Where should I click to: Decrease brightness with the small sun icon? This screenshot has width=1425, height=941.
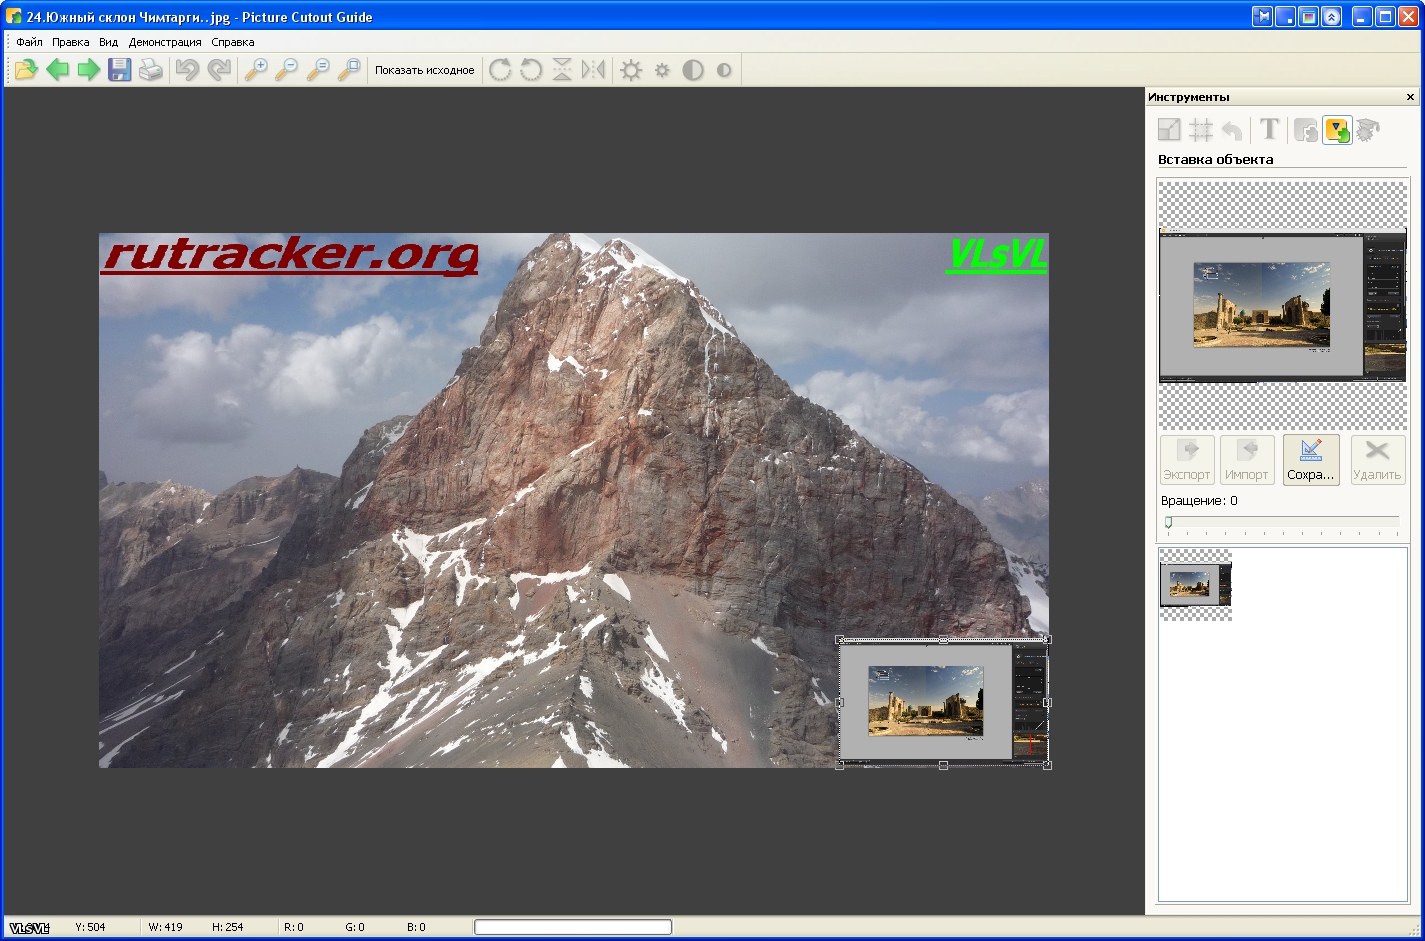pyautogui.click(x=662, y=70)
